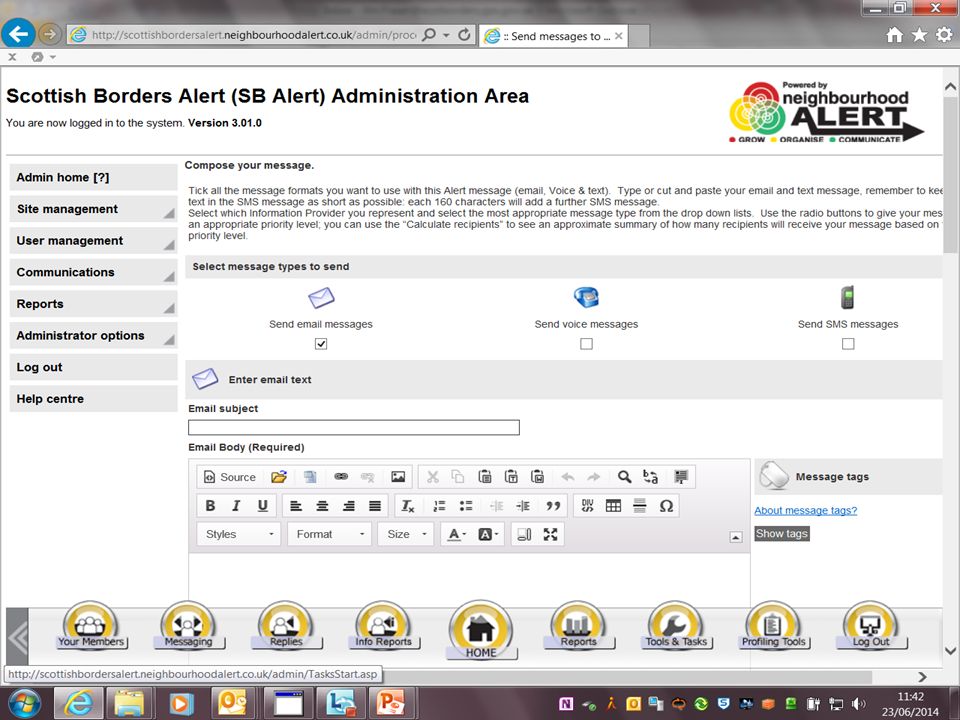Align text left
This screenshot has width=960, height=720.
point(296,506)
